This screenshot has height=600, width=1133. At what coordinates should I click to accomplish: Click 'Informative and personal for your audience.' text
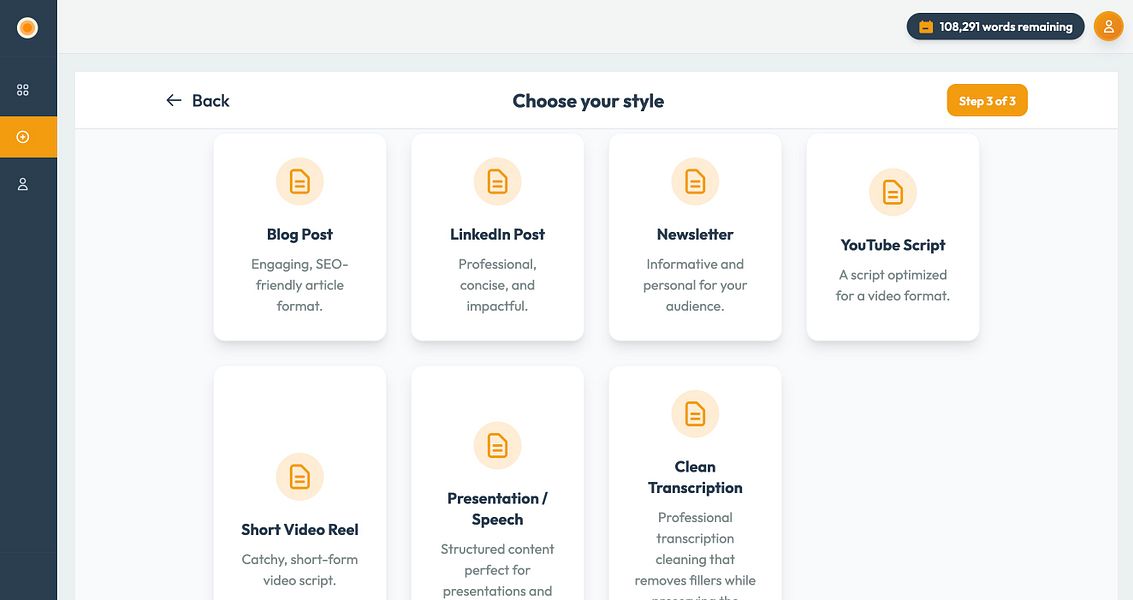[695, 285]
